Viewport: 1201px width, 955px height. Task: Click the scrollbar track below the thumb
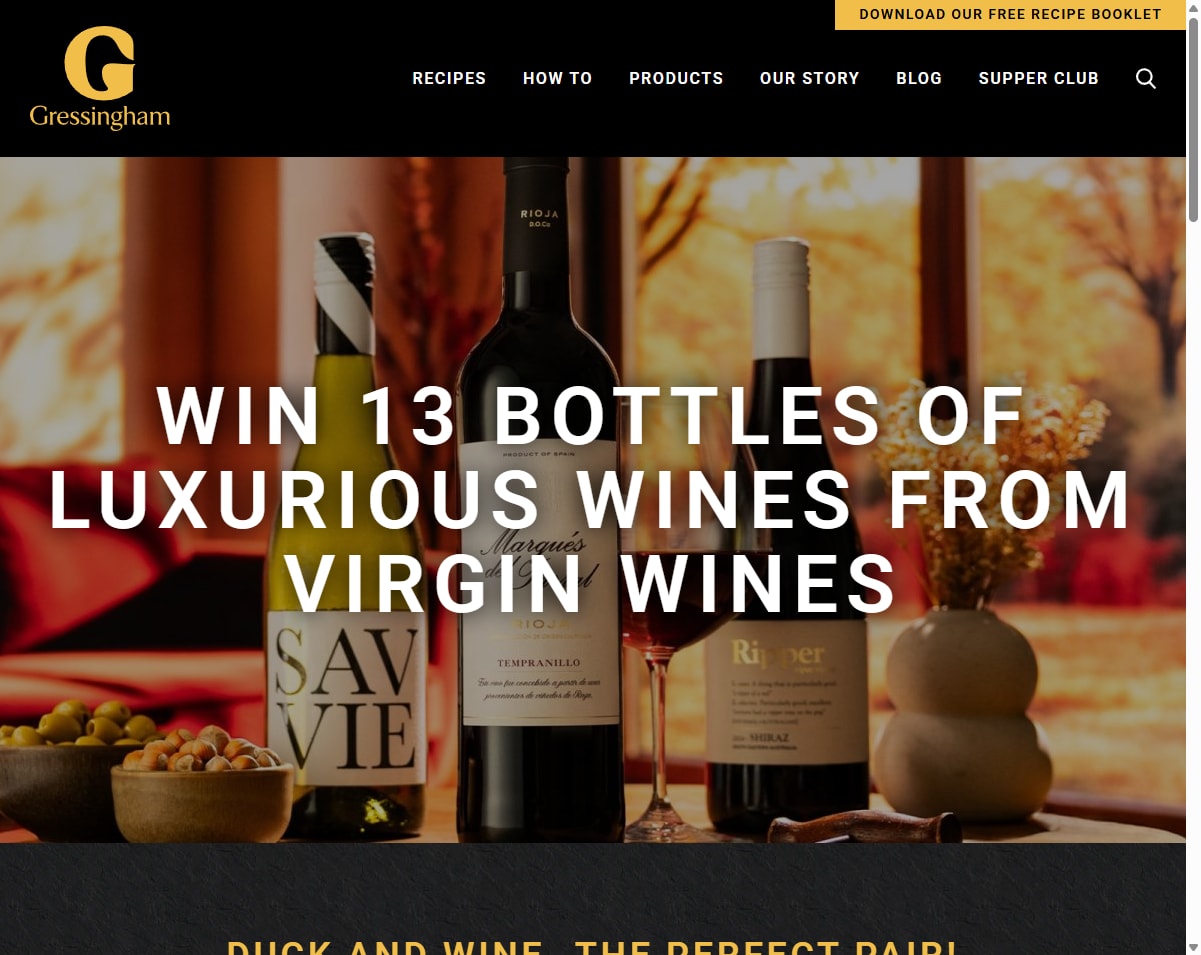(1193, 580)
